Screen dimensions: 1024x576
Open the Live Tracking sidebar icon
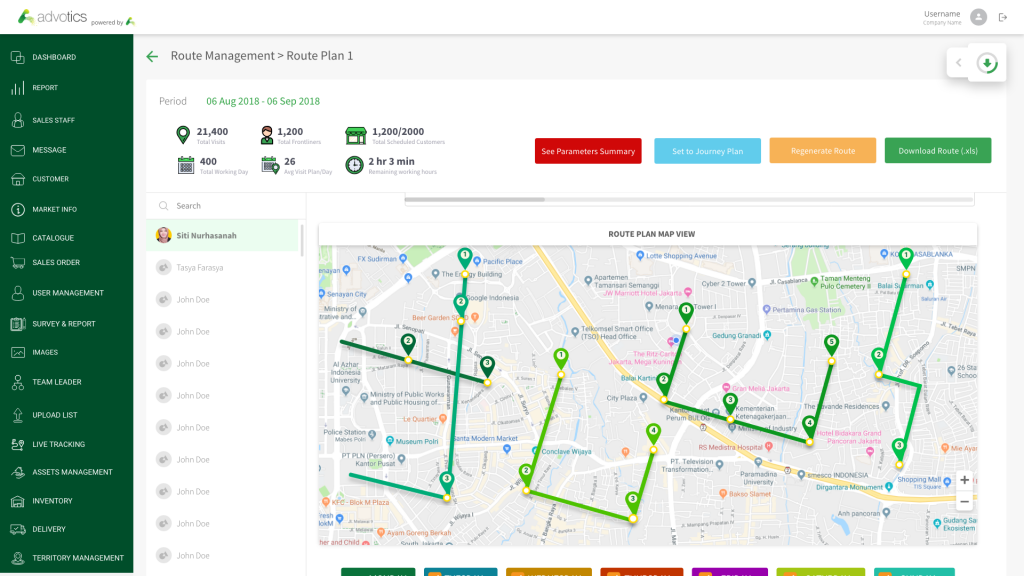[16, 443]
